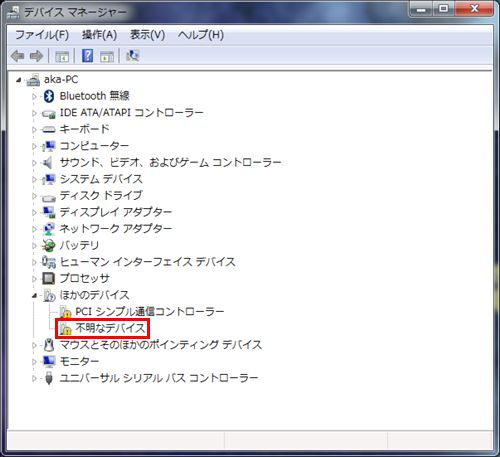Image resolution: width=500 pixels, height=457 pixels.
Task: Collapse the aka-PC root node
Action: [x=19, y=80]
